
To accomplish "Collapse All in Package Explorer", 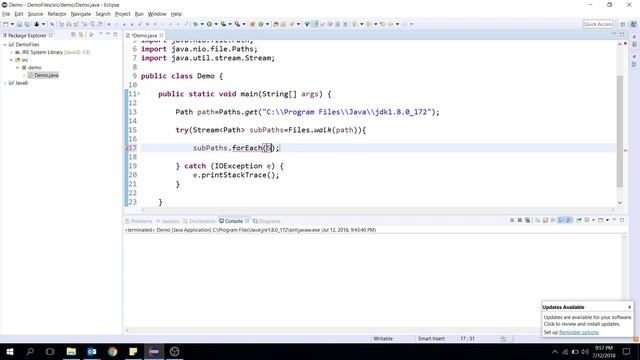I will 73,35.
